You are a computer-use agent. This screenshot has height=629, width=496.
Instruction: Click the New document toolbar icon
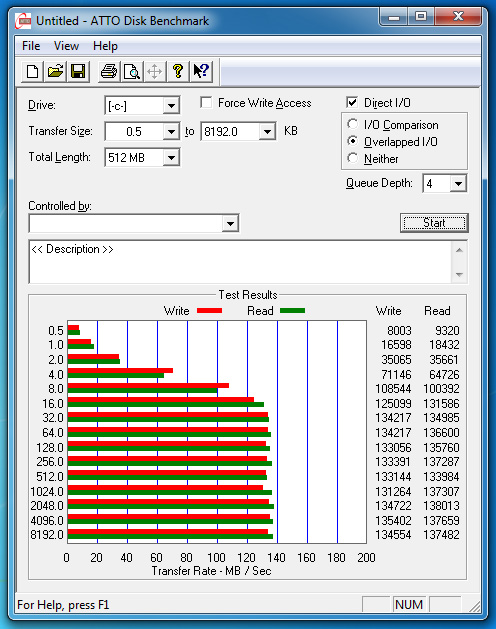[32, 72]
